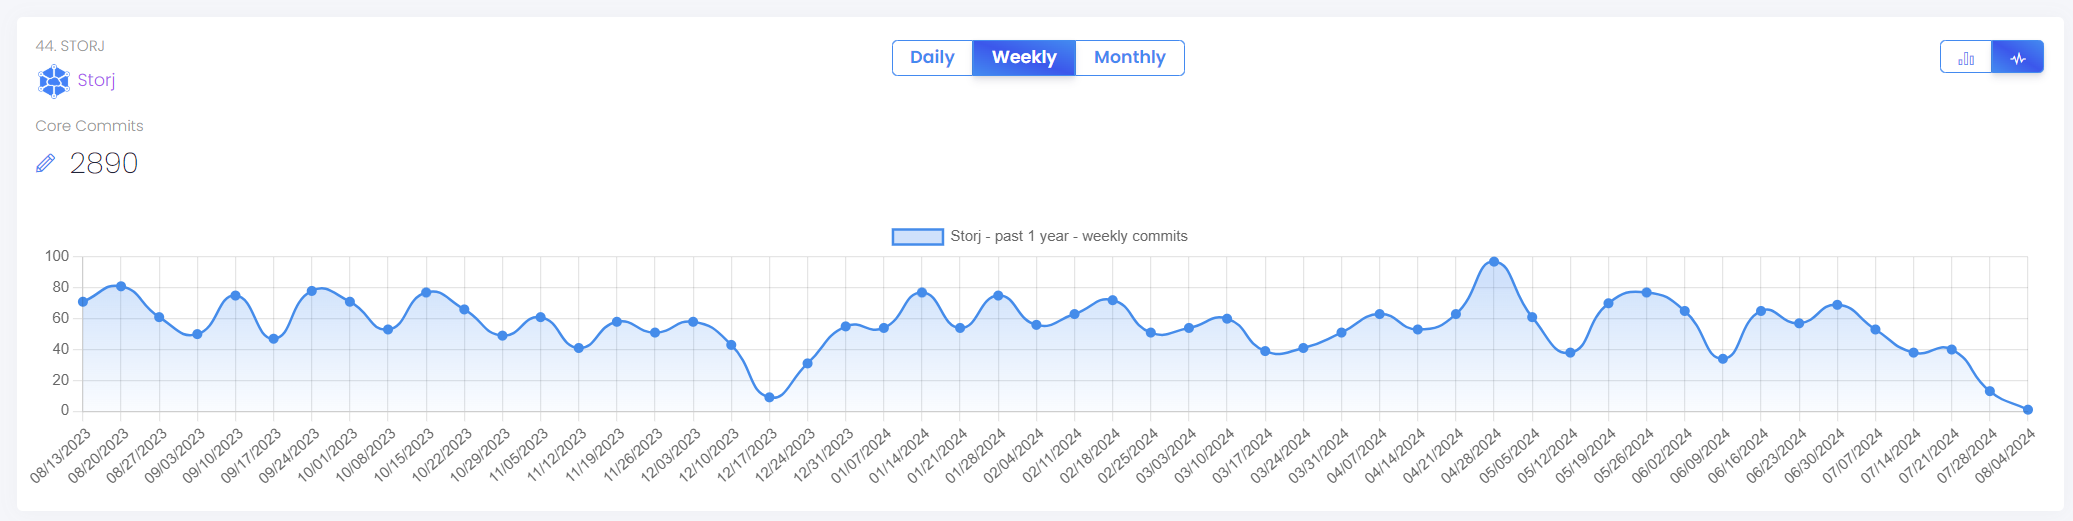Select the line chart view icon
This screenshot has height=521, width=2073.
point(2018,57)
